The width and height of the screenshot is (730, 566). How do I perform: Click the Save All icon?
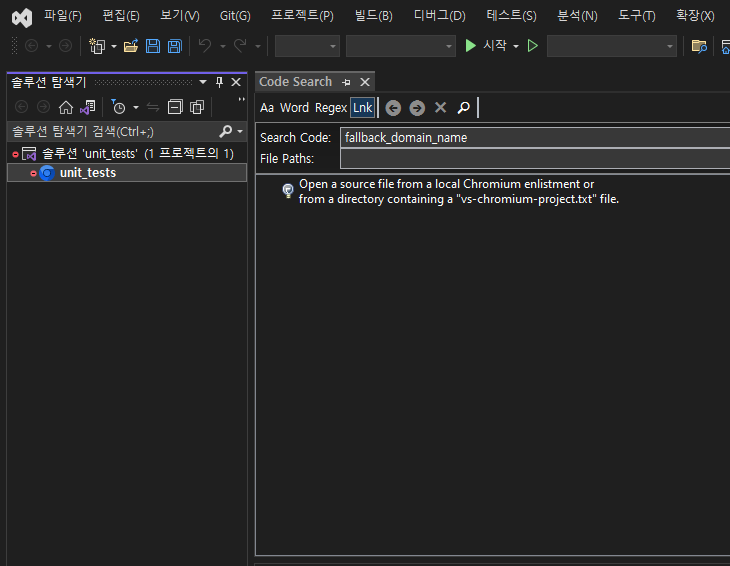[175, 46]
